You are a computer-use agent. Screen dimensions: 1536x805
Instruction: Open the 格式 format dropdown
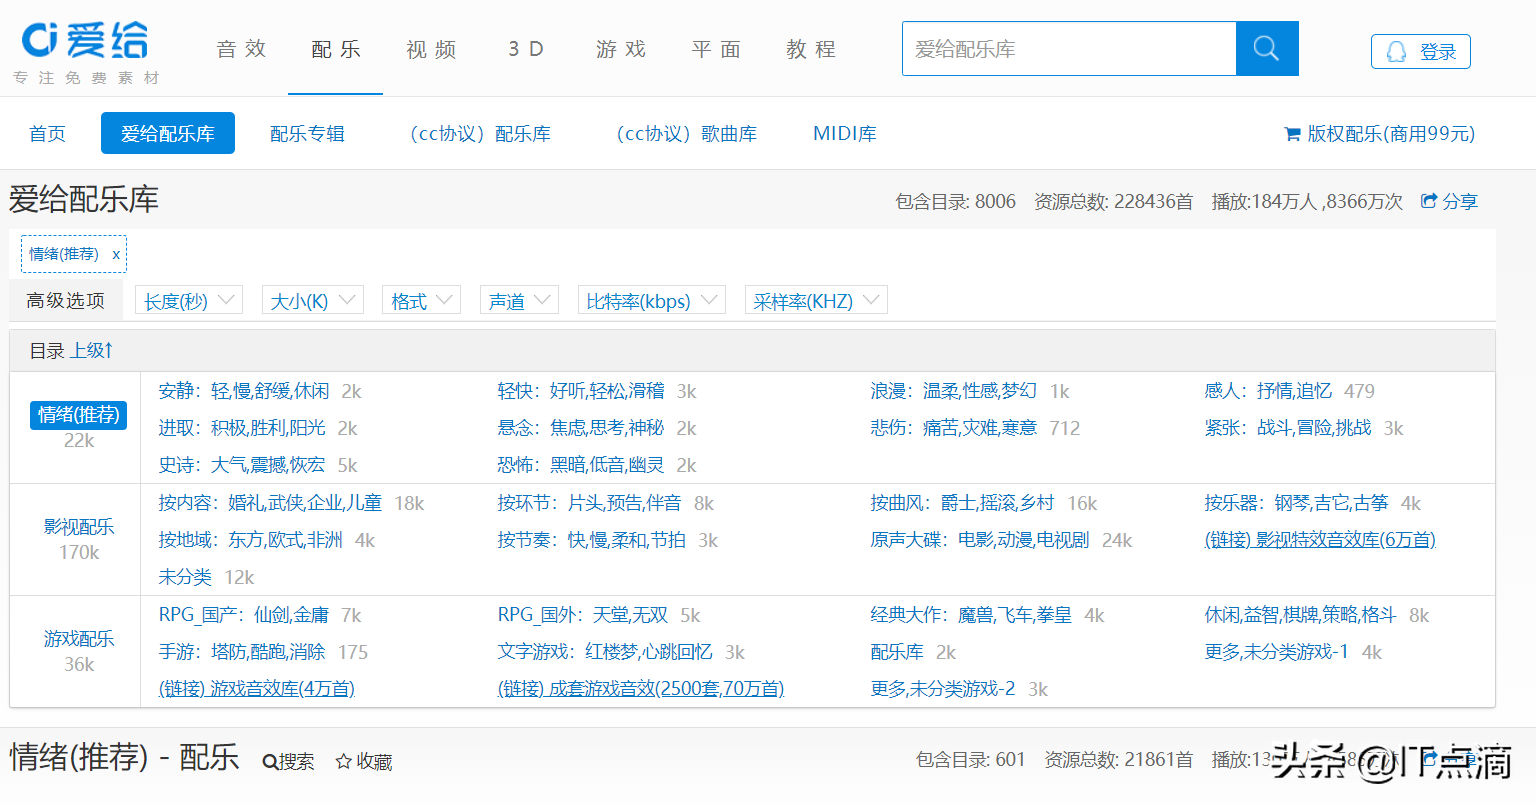click(421, 301)
